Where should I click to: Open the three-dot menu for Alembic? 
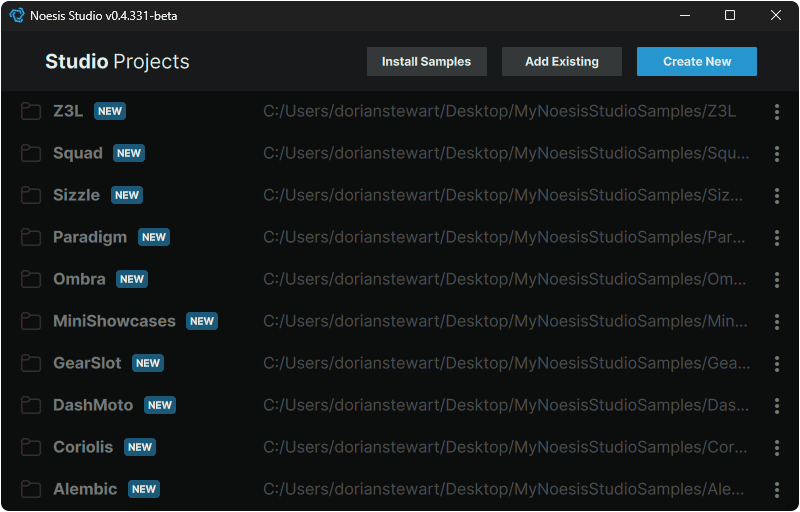click(777, 490)
